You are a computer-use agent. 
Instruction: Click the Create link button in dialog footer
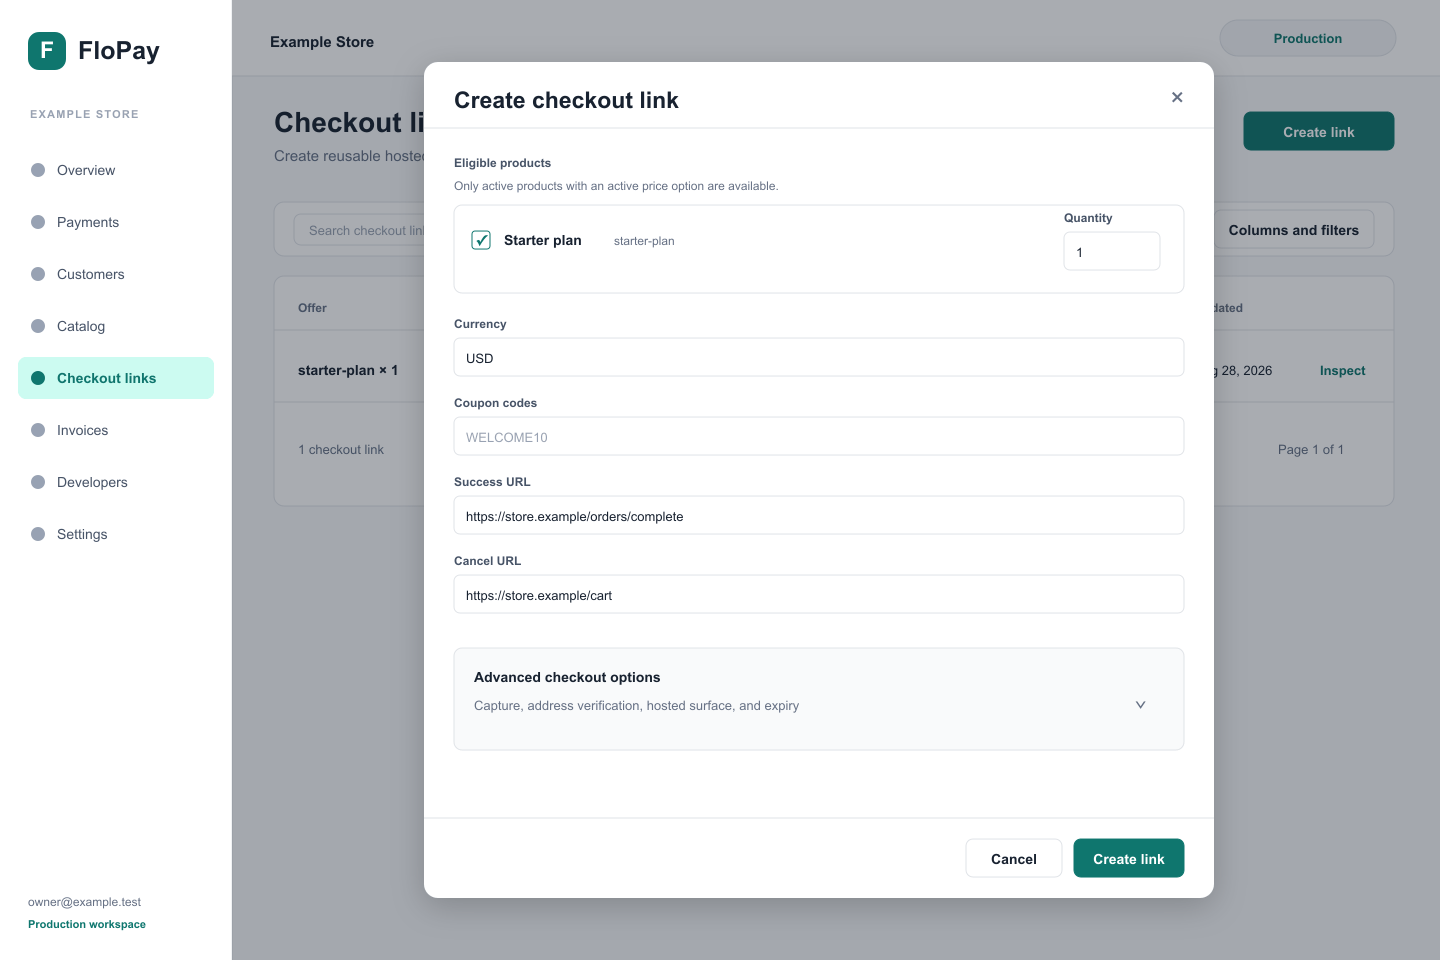[x=1129, y=858]
